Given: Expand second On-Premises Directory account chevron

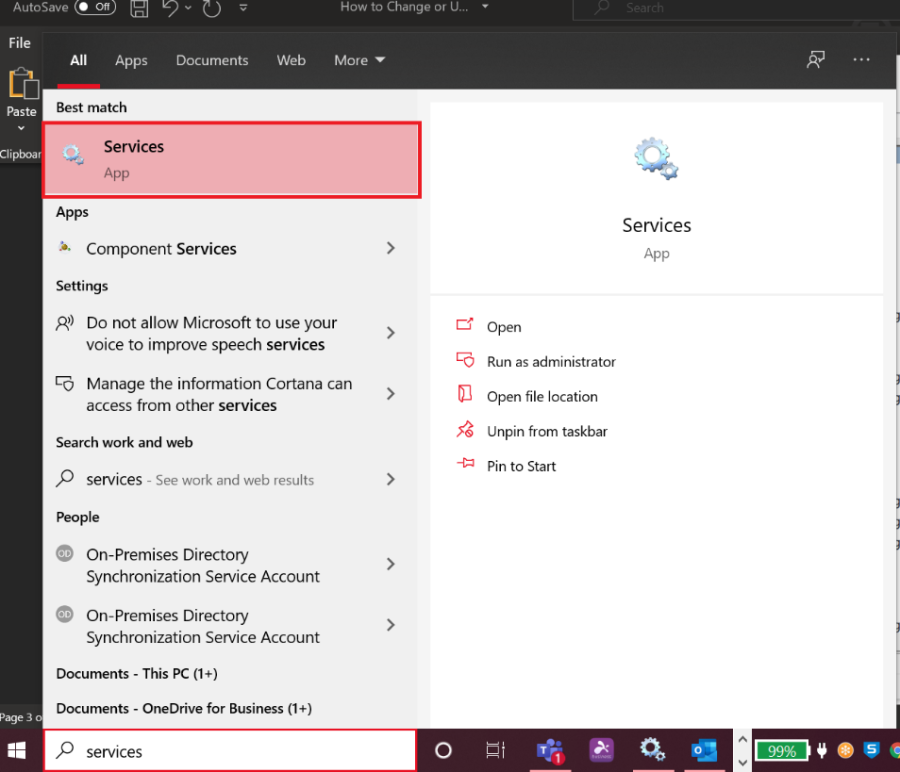Looking at the screenshot, I should [x=391, y=625].
